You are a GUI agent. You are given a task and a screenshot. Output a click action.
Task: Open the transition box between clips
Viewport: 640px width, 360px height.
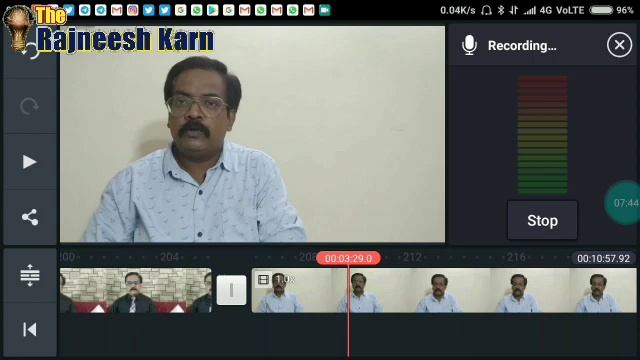231,290
